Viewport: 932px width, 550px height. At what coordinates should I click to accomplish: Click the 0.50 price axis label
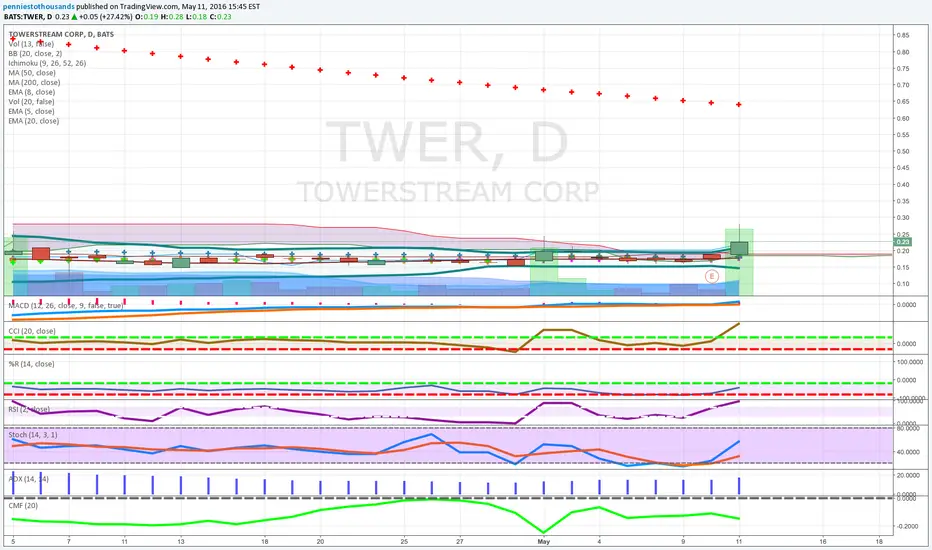pos(903,151)
